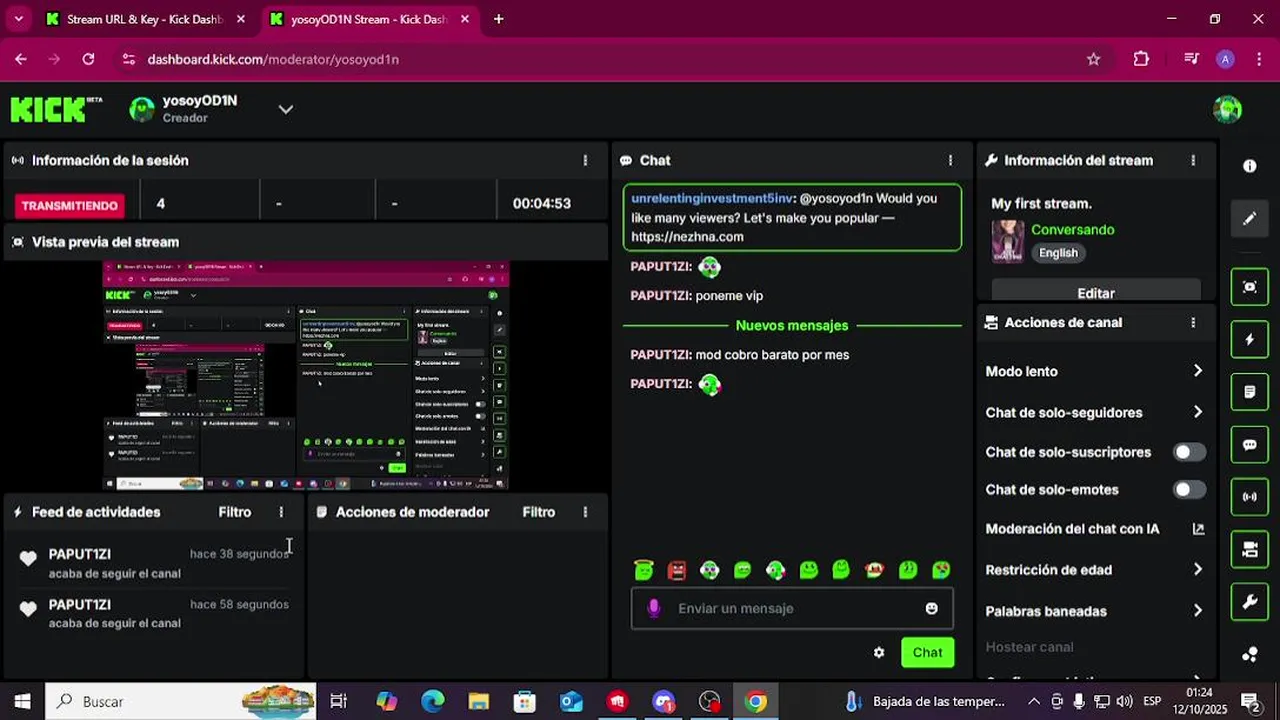Show hidden system tray icons chevron
The image size is (1280, 720).
pyautogui.click(x=1033, y=702)
